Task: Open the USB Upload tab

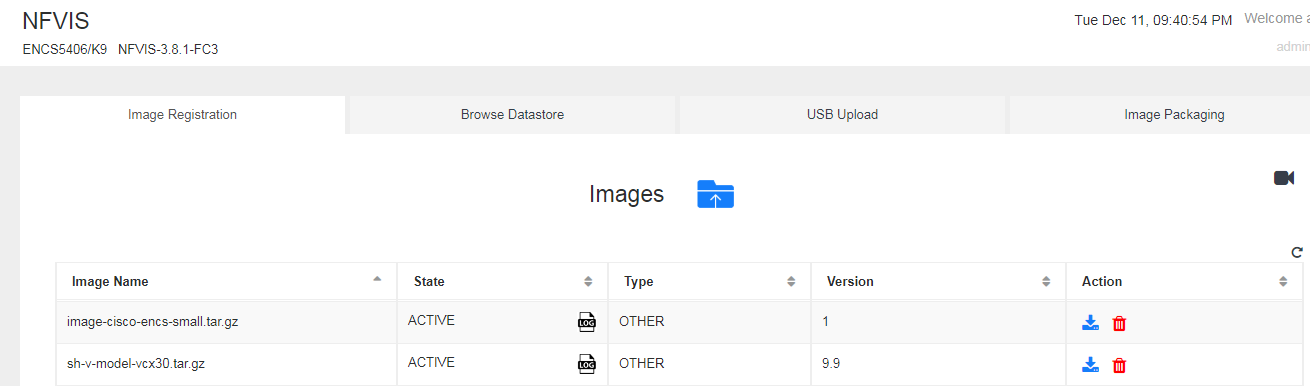Action: [842, 115]
